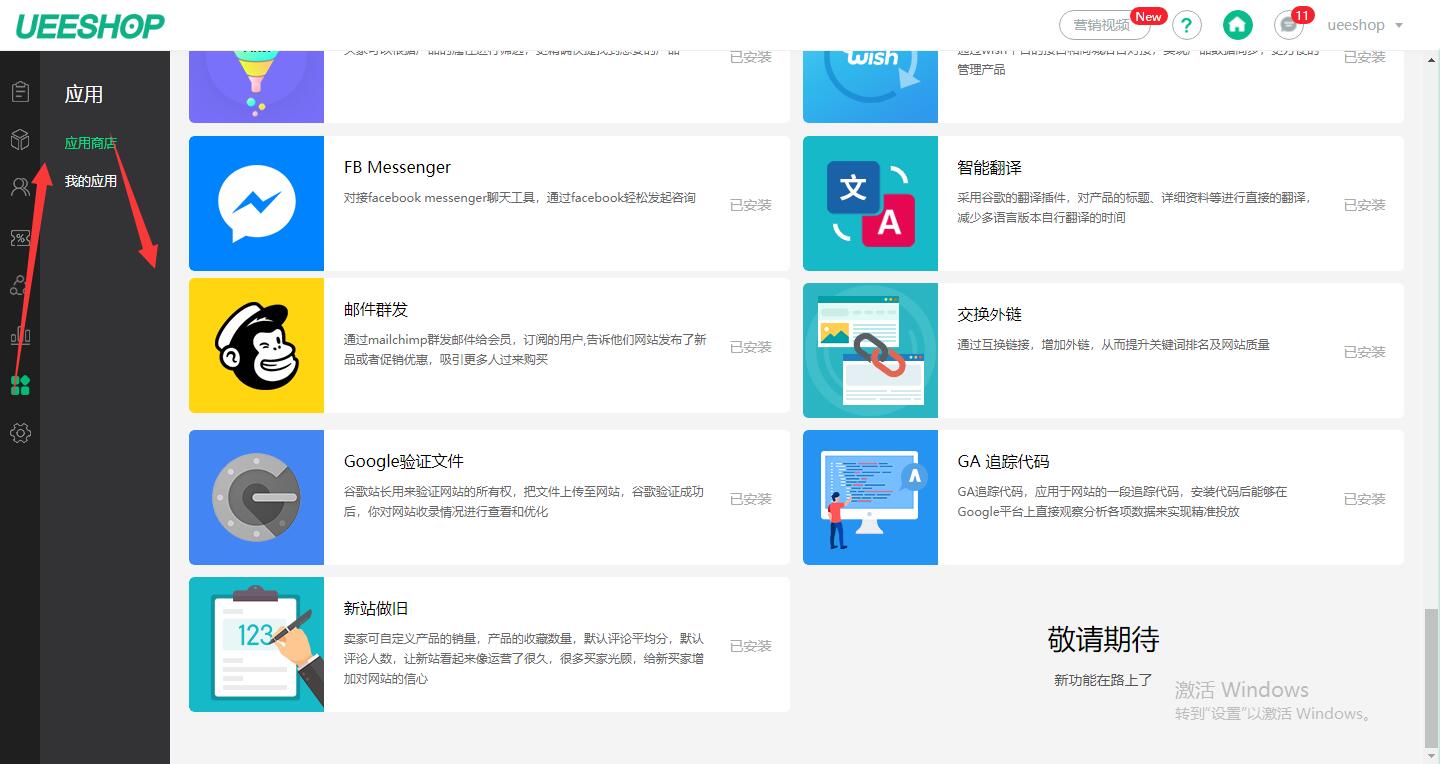Open the orders clipboard icon in sidebar
Viewport: 1440px width, 764px height.
pyautogui.click(x=20, y=92)
